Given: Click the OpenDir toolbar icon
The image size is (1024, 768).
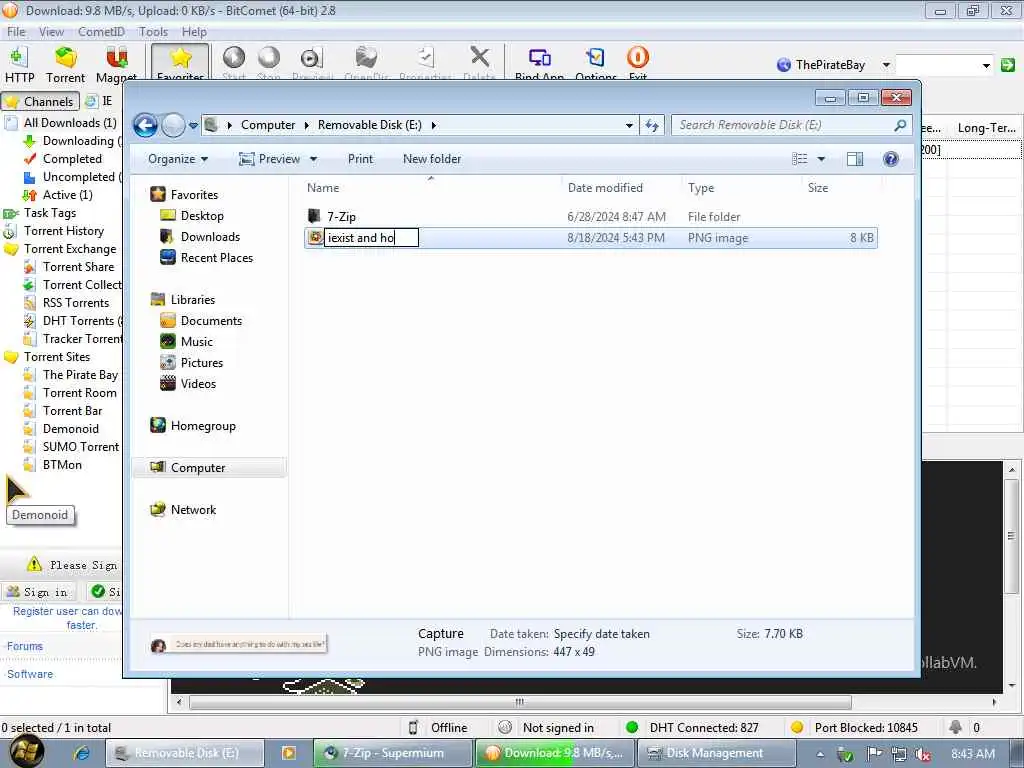Looking at the screenshot, I should tap(366, 58).
